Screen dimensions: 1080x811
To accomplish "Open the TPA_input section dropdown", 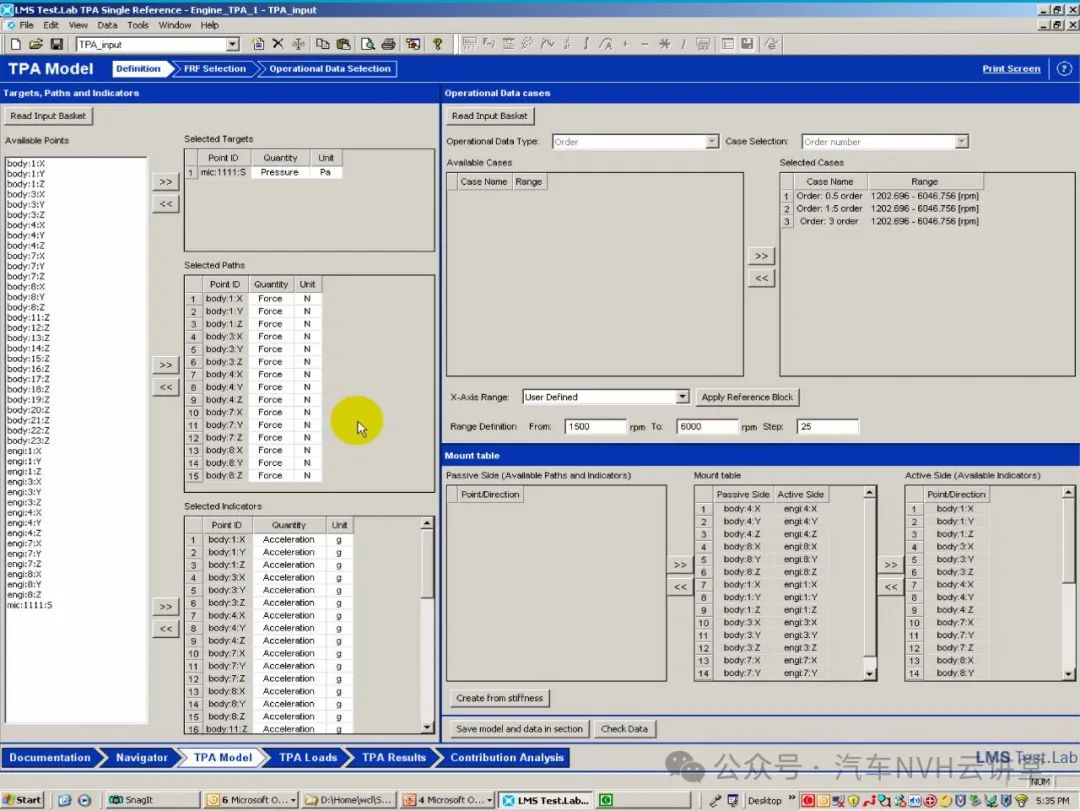I will coord(233,44).
